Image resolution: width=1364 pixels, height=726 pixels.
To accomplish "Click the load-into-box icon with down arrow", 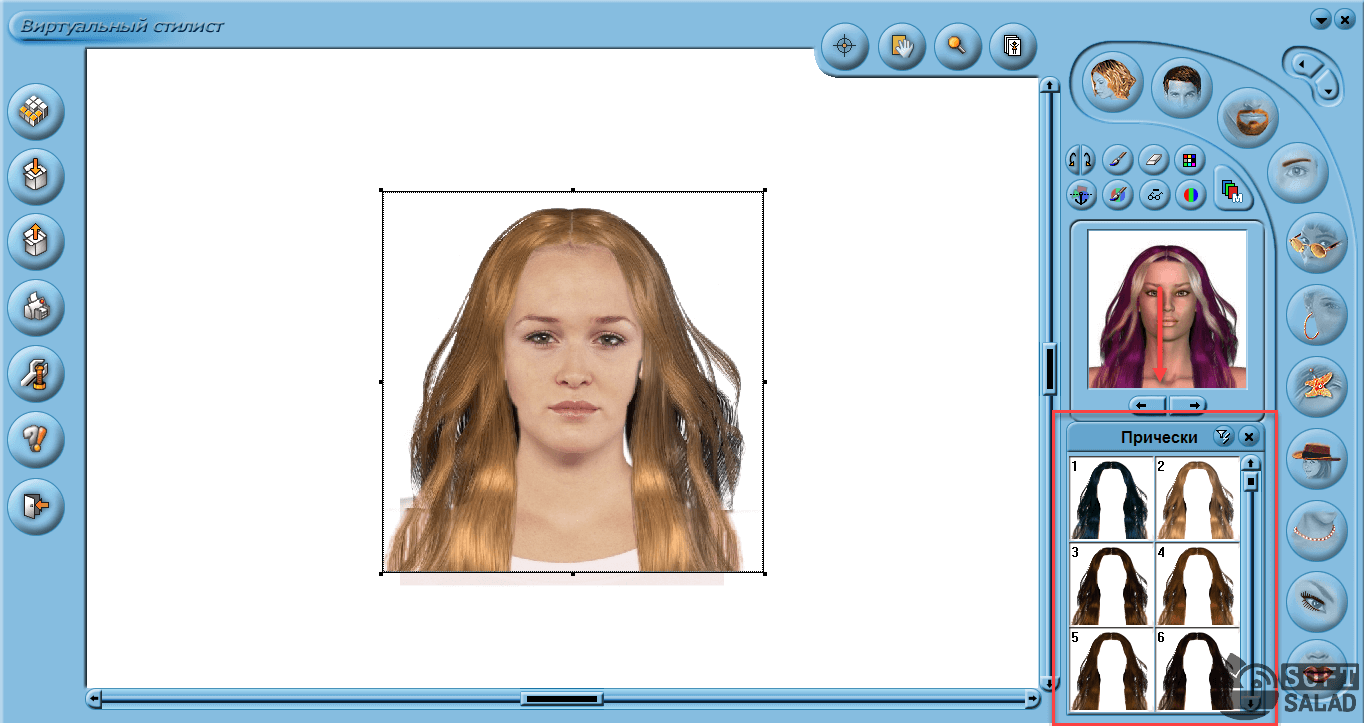I will [x=36, y=177].
